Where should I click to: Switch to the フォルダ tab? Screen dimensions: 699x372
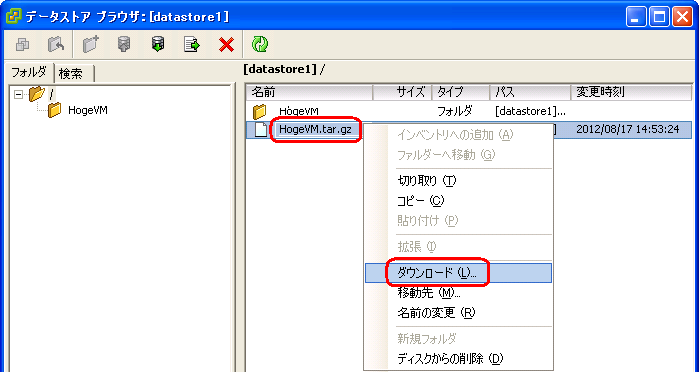29,72
